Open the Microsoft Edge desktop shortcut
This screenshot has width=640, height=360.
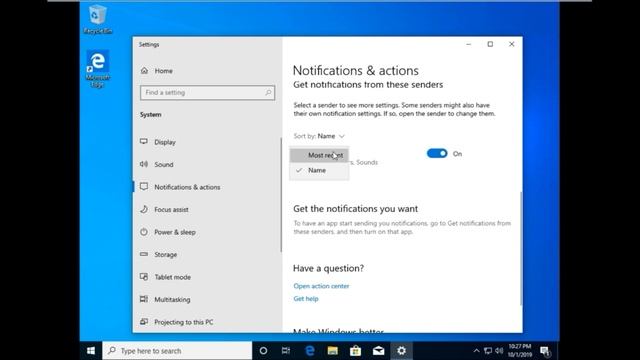coord(98,69)
